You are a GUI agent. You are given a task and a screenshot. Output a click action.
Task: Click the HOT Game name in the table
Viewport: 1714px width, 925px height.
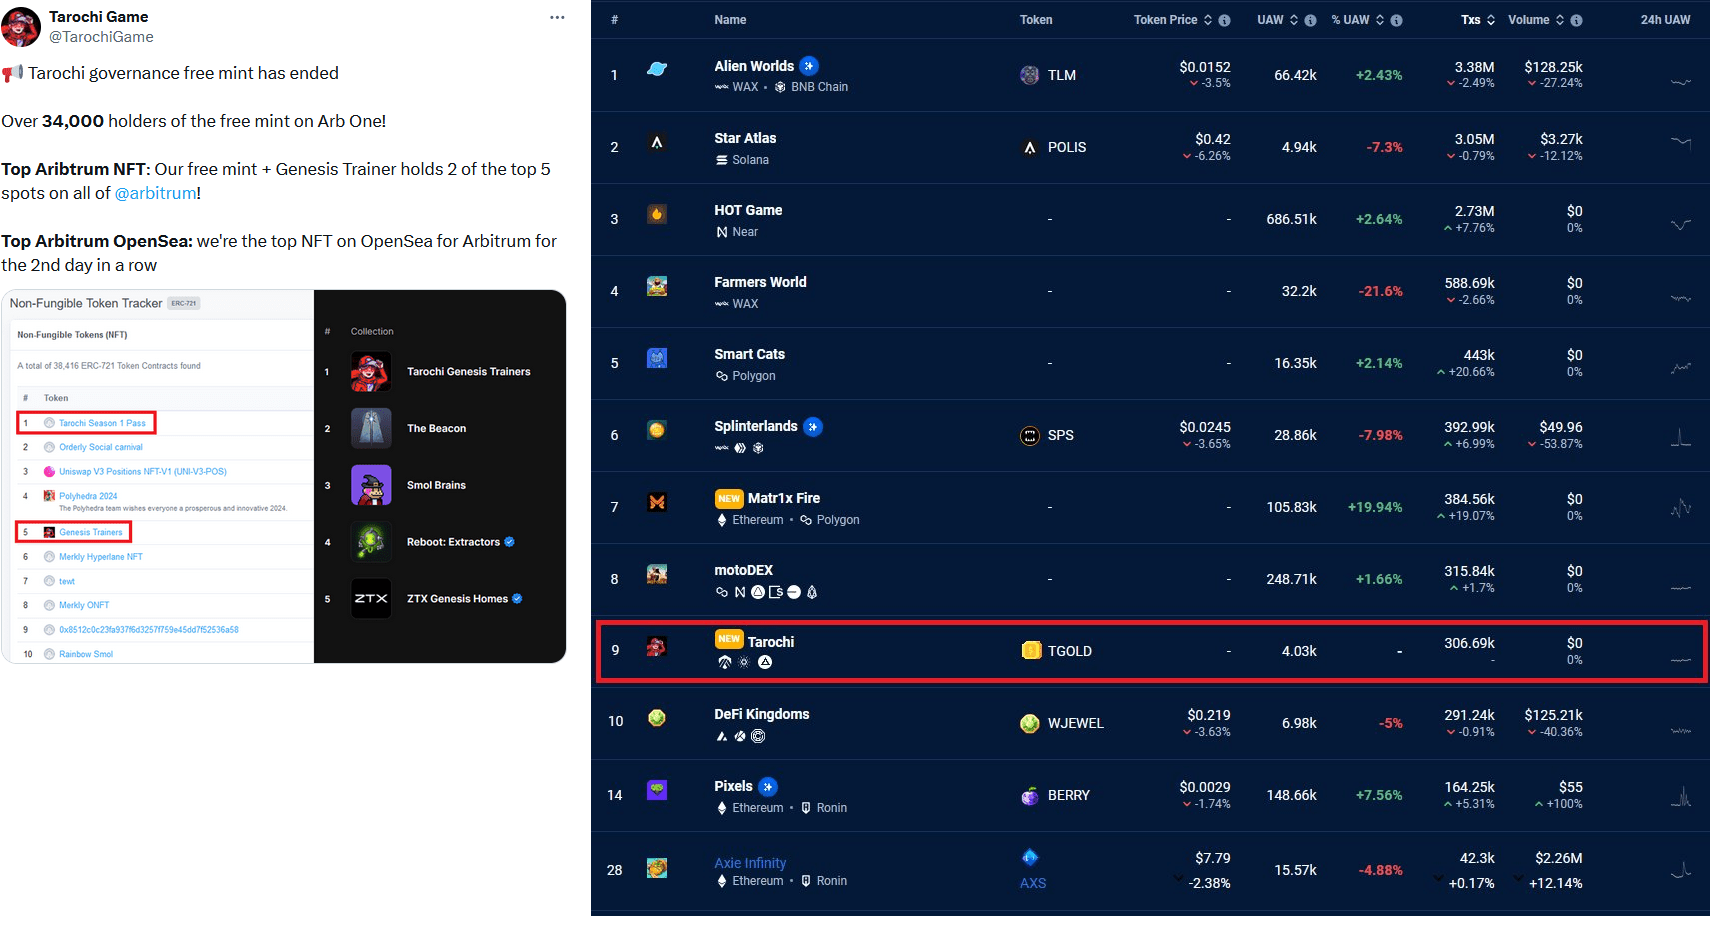(748, 210)
